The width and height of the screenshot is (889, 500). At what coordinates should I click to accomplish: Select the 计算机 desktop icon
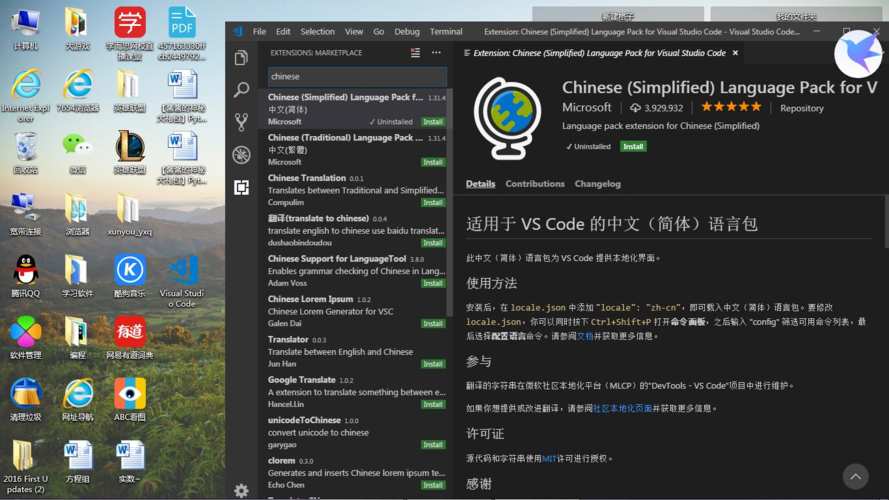coord(26,28)
